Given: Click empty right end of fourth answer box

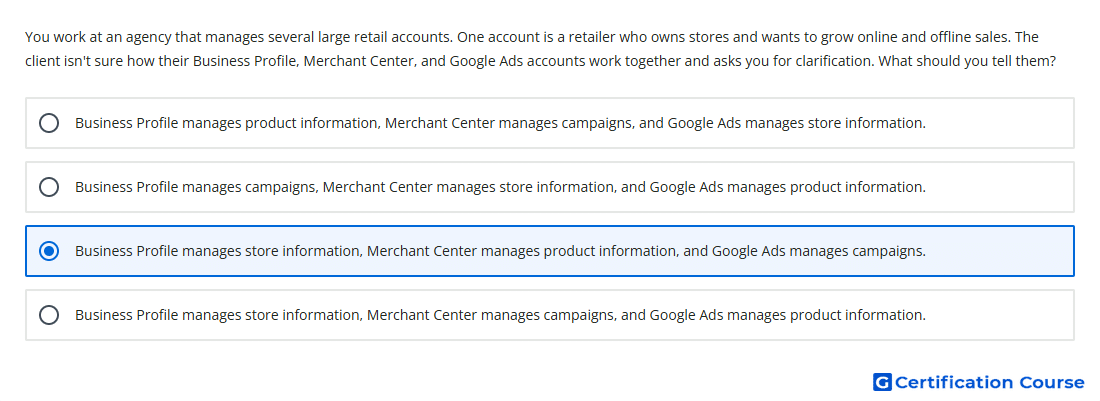Looking at the screenshot, I should [x=1000, y=315].
